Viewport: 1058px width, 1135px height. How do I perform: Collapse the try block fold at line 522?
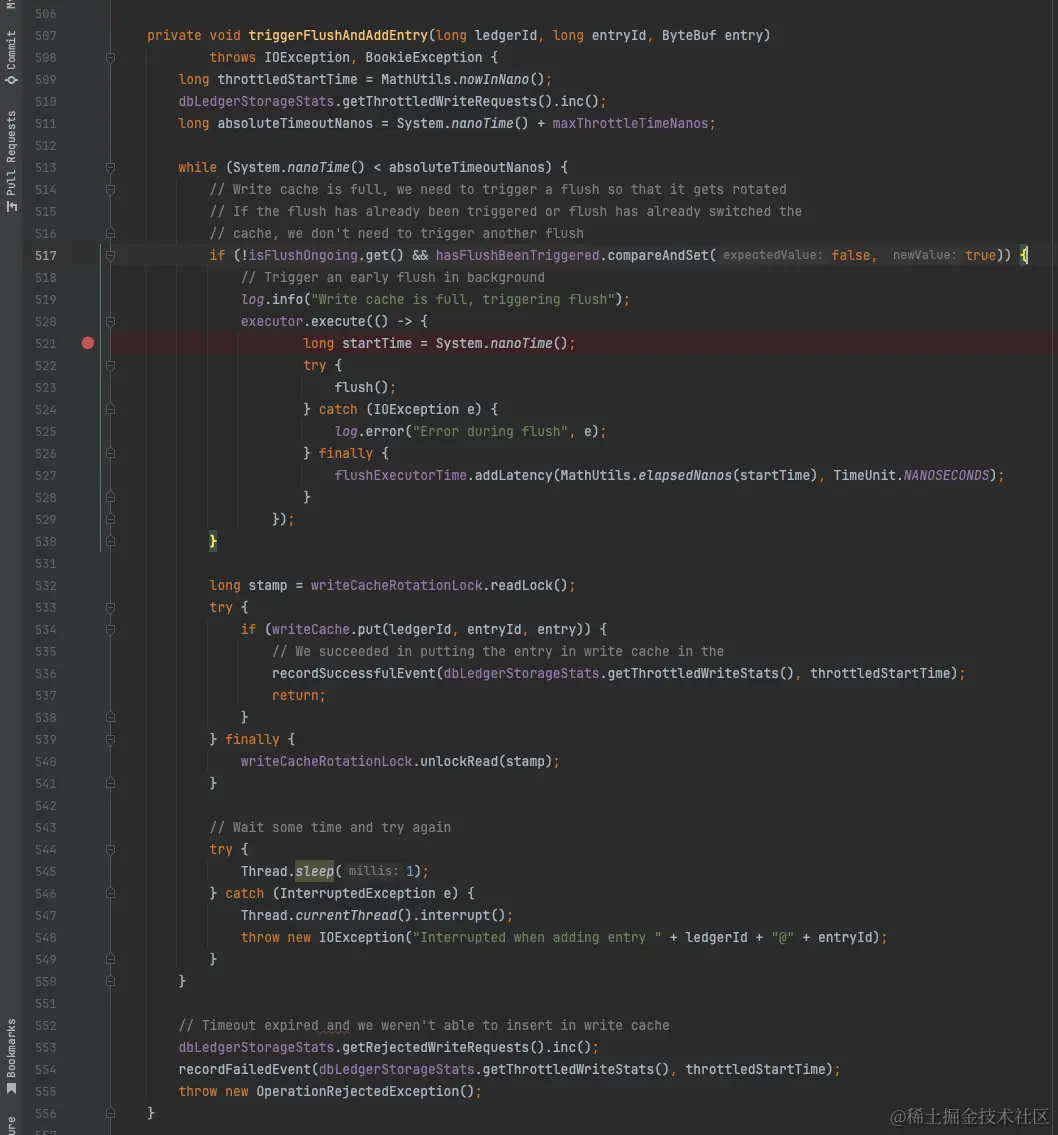(x=110, y=366)
